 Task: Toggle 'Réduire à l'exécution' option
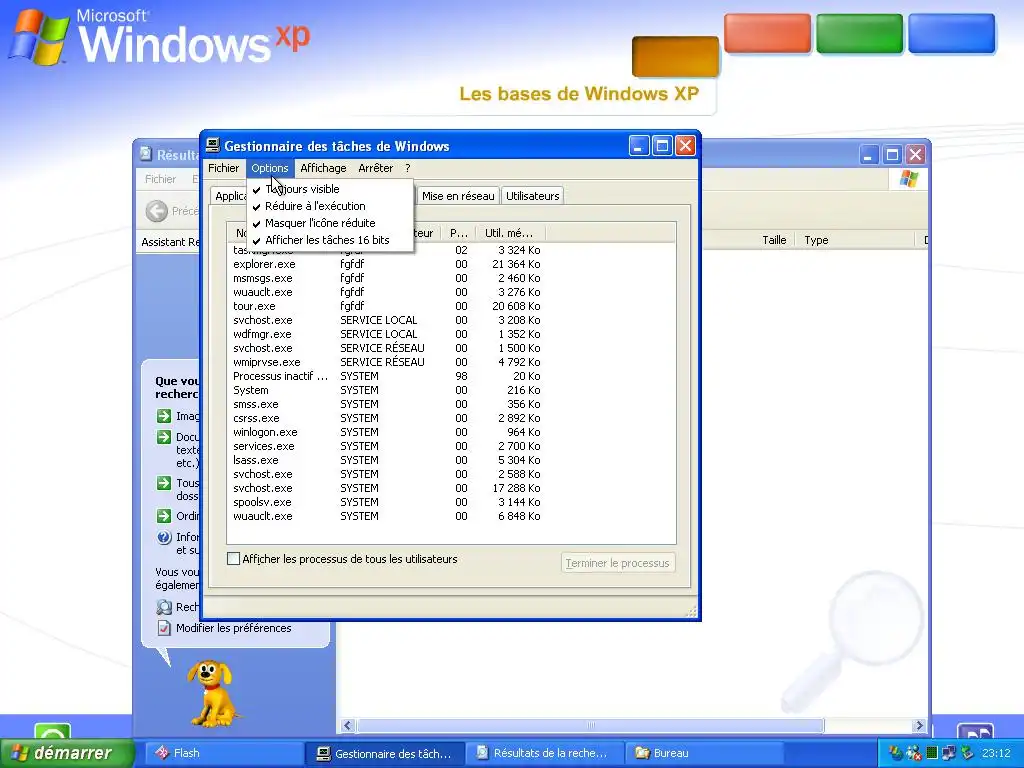[330, 206]
